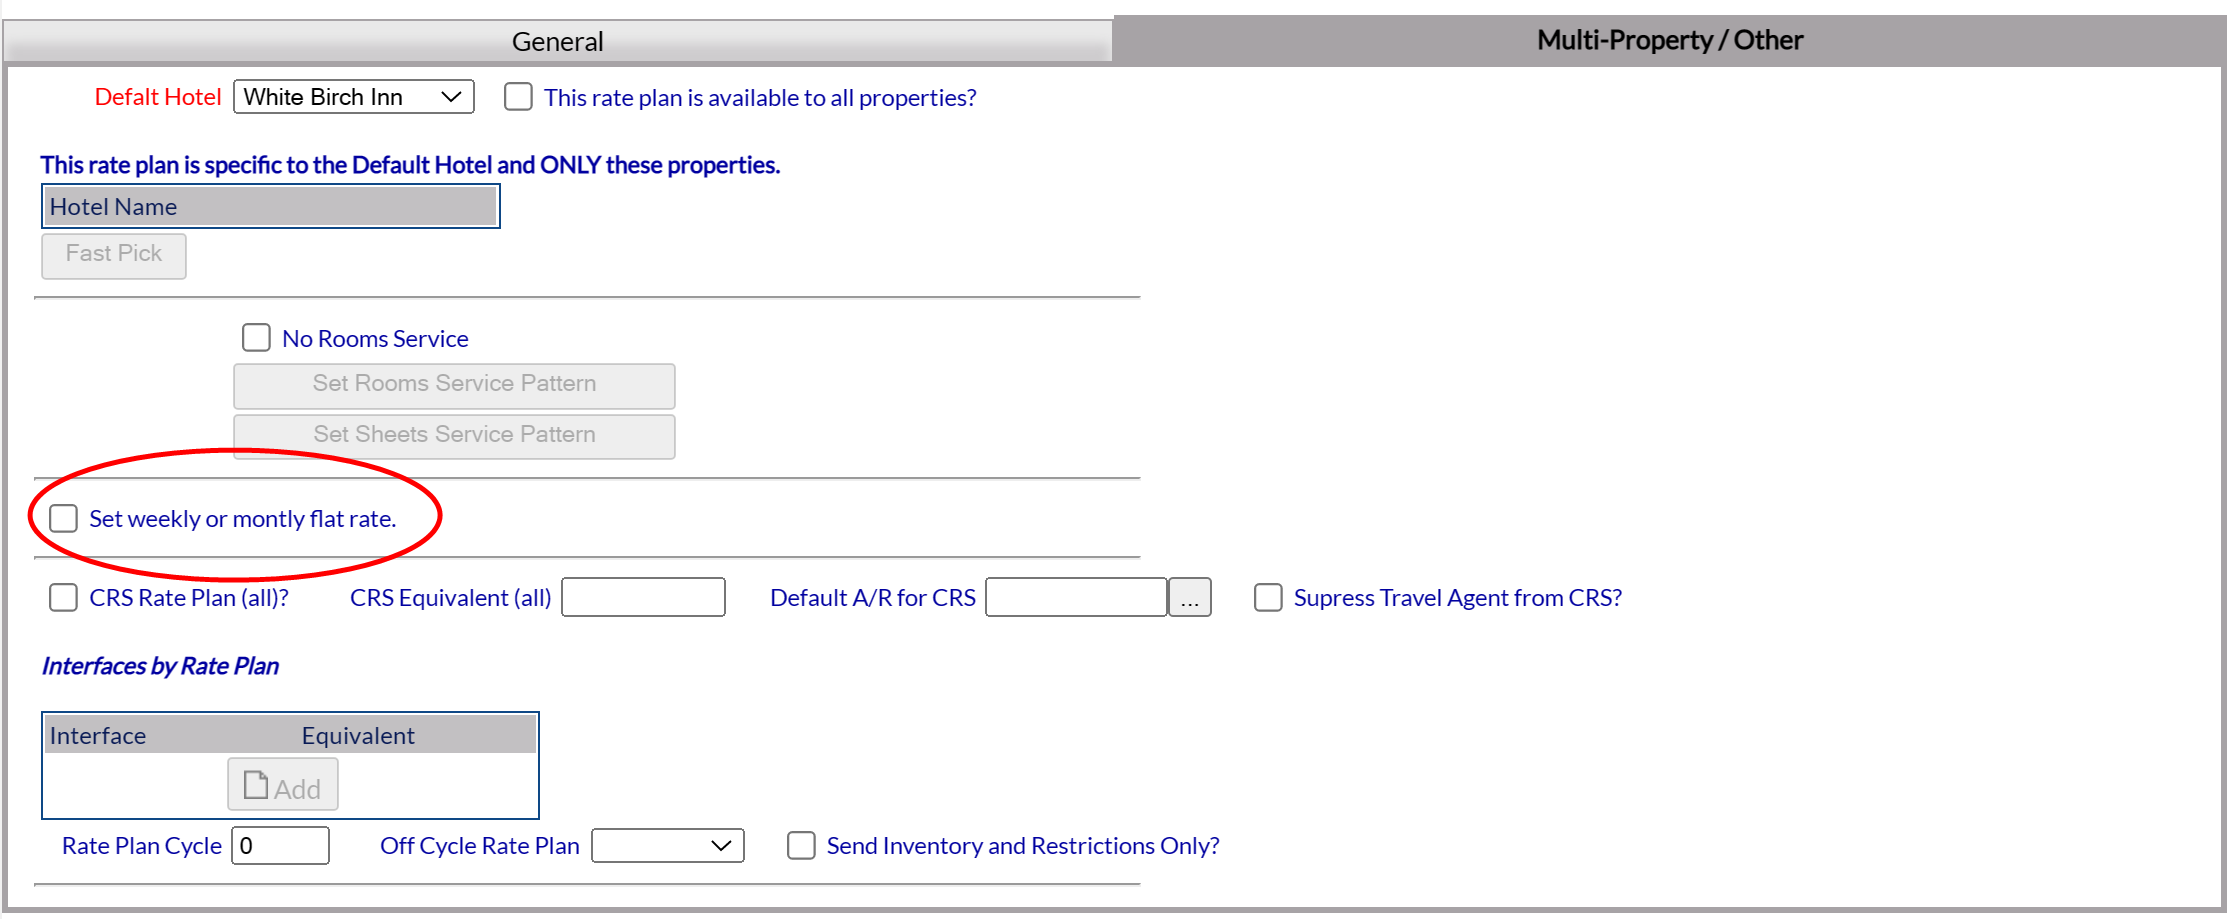The width and height of the screenshot is (2227, 919).
Task: Check 'available to all properties' checkbox
Action: [518, 97]
